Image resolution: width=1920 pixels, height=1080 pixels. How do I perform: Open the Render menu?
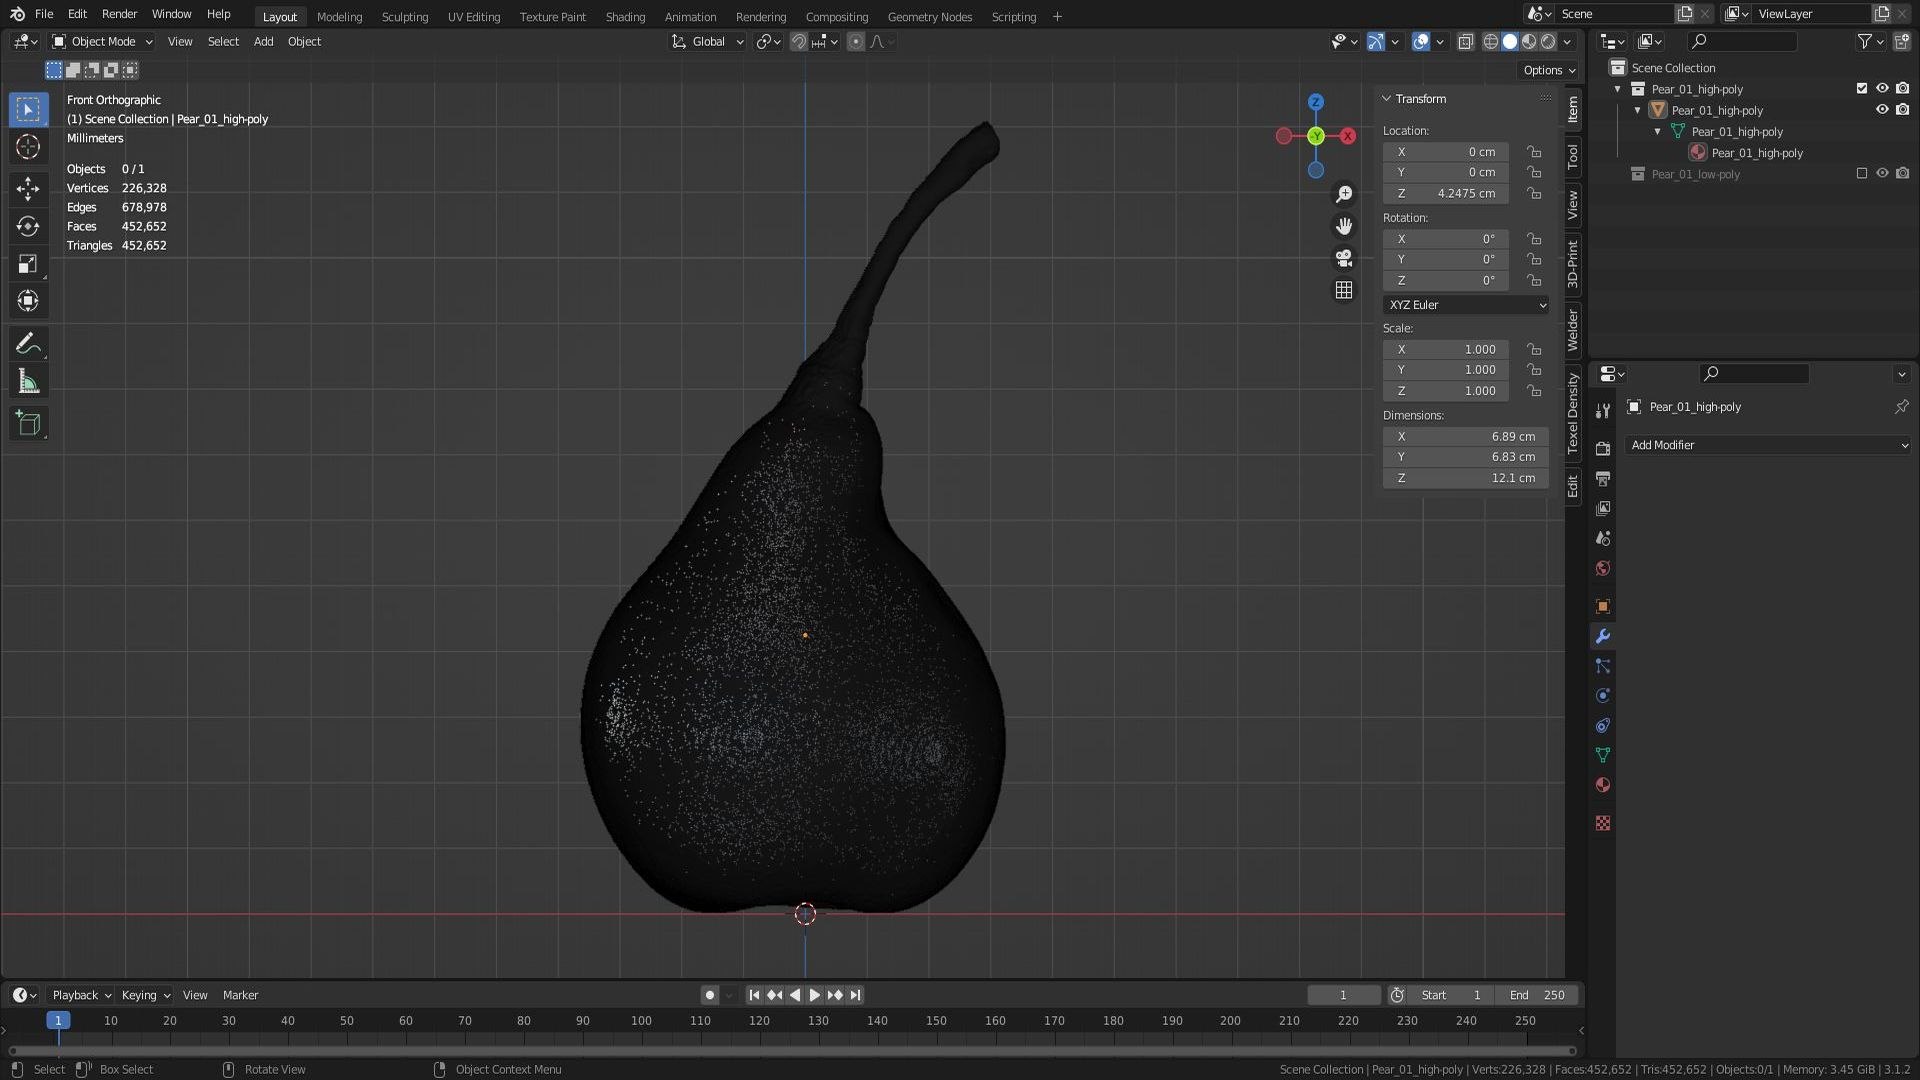[119, 14]
